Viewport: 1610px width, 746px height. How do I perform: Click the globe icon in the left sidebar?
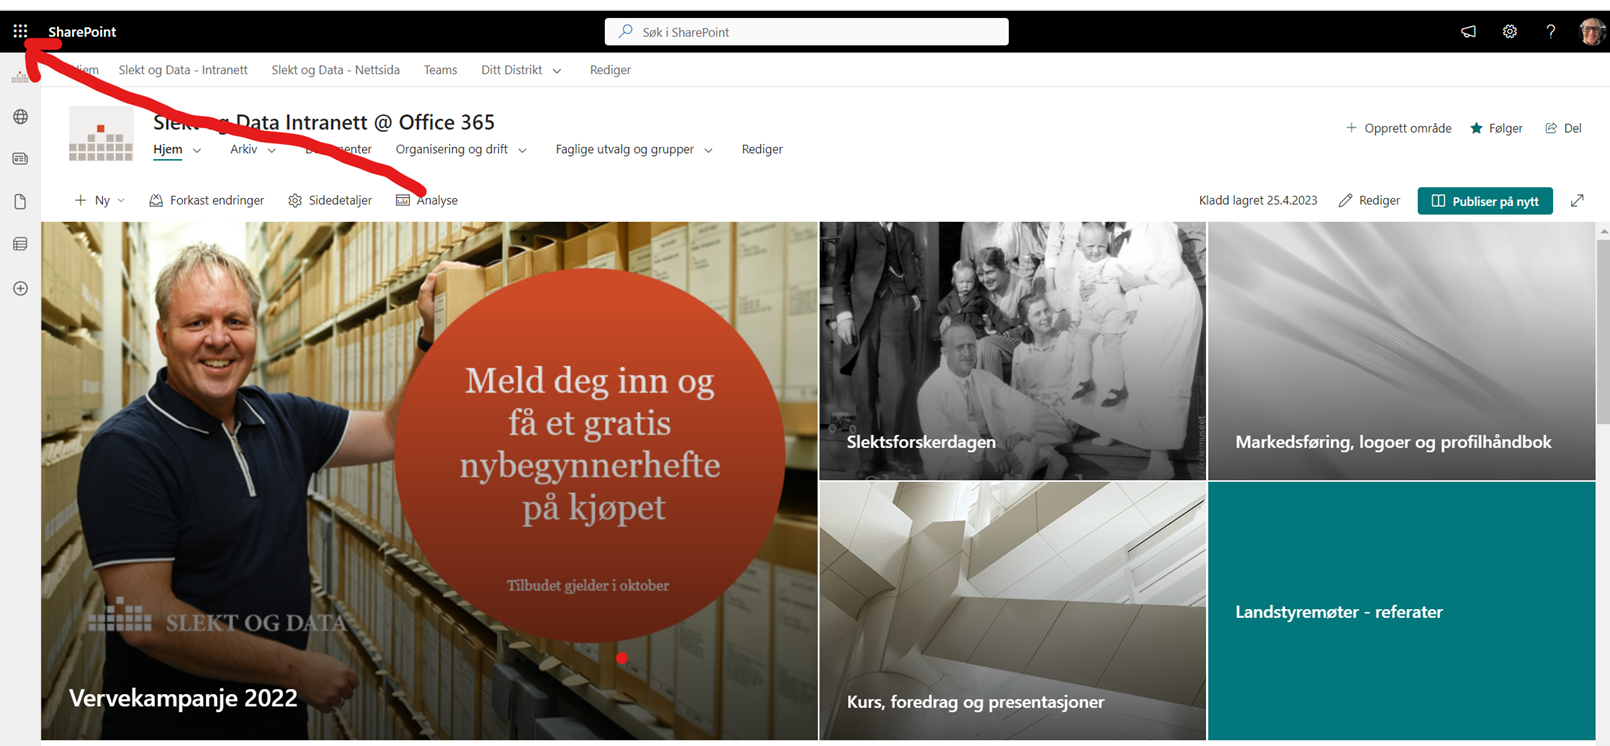click(20, 117)
